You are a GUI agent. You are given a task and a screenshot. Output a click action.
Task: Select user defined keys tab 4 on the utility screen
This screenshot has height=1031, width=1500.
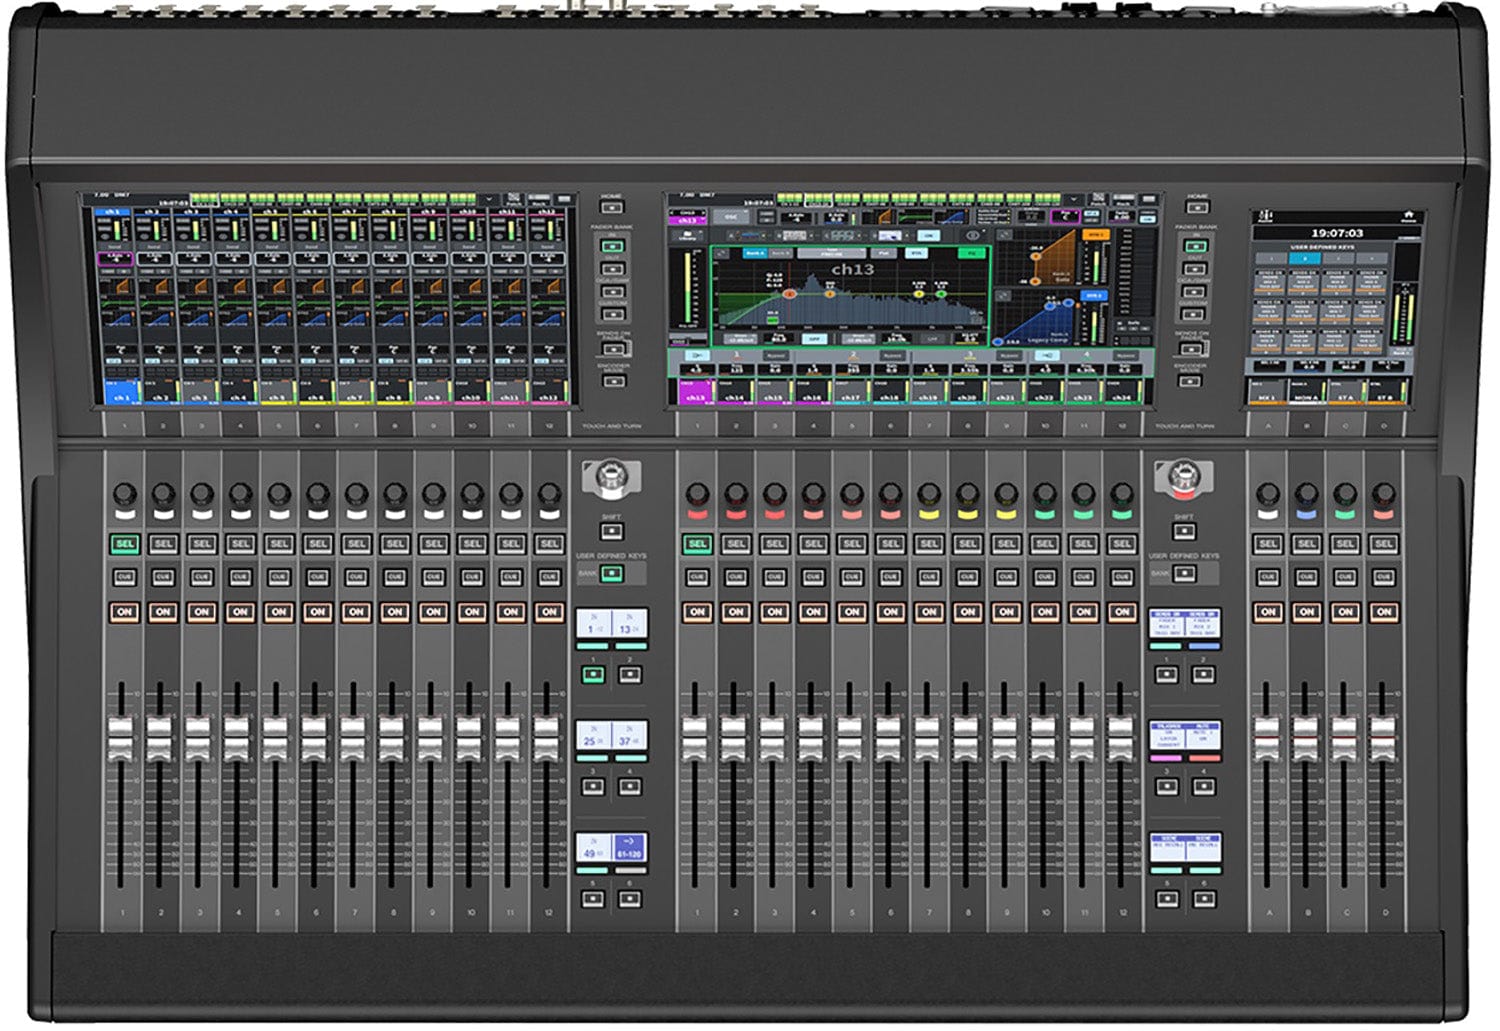(1372, 258)
